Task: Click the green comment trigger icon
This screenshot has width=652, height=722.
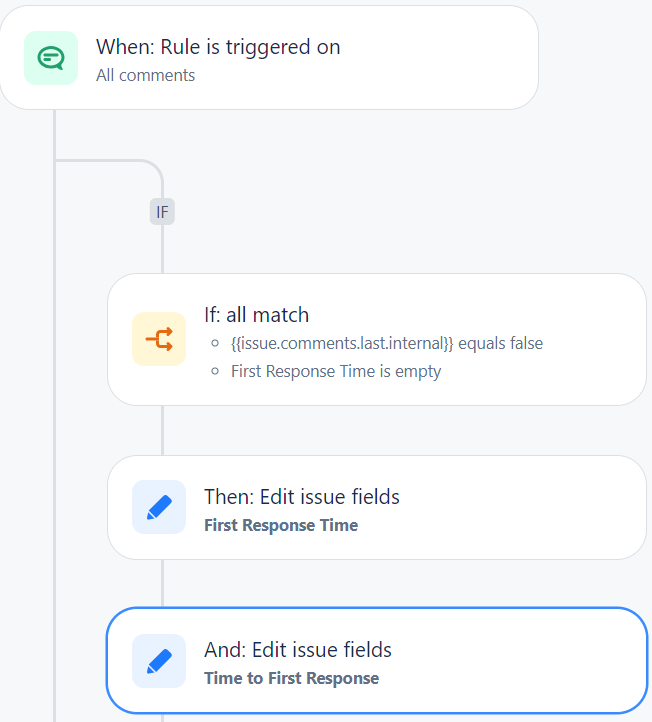Action: point(51,58)
